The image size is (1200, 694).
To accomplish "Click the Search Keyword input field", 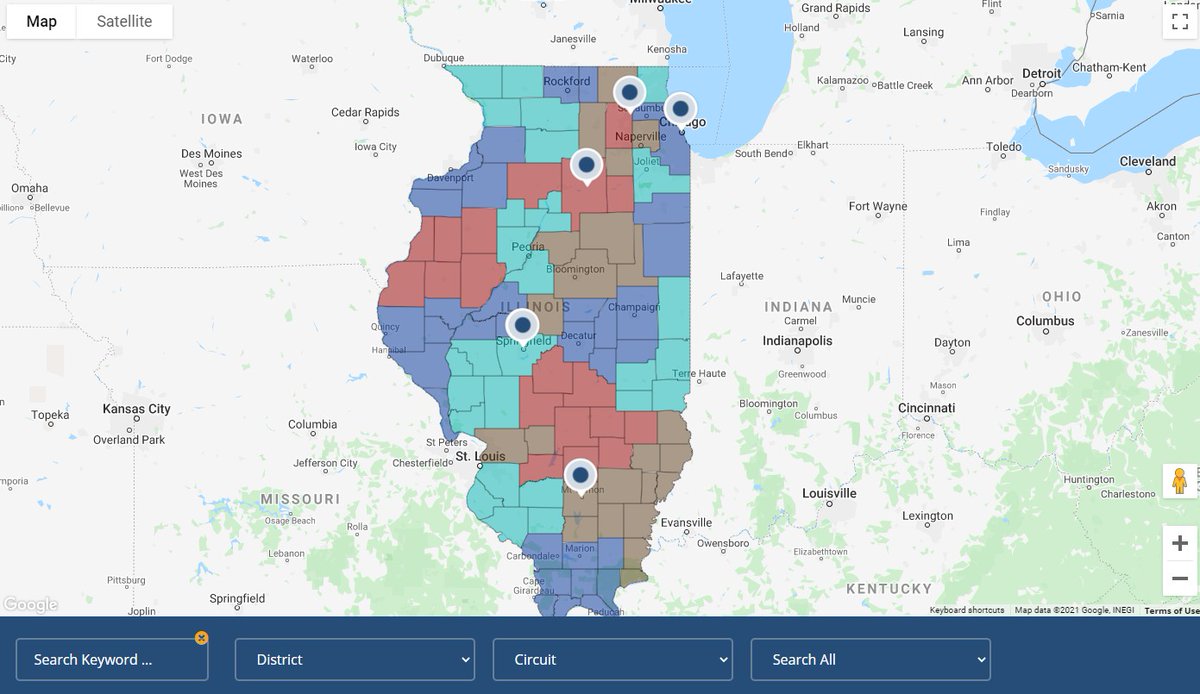I will point(112,659).
